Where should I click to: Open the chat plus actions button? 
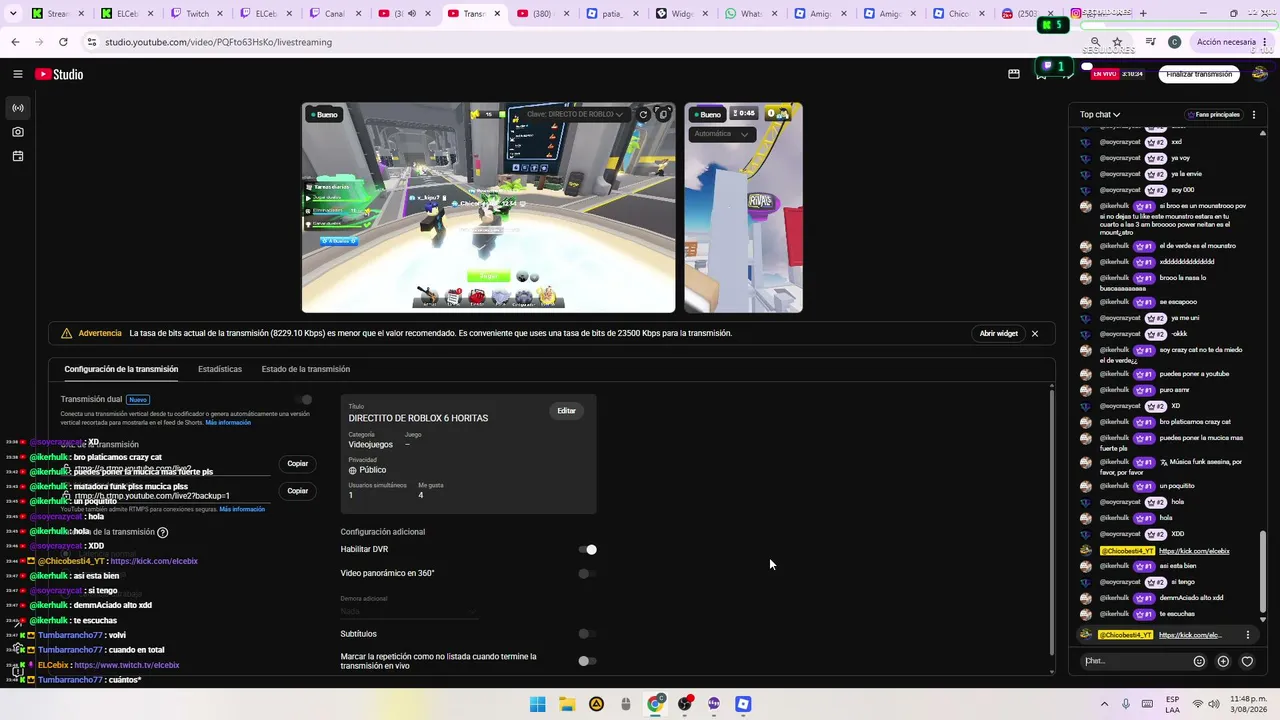[x=1223, y=661]
